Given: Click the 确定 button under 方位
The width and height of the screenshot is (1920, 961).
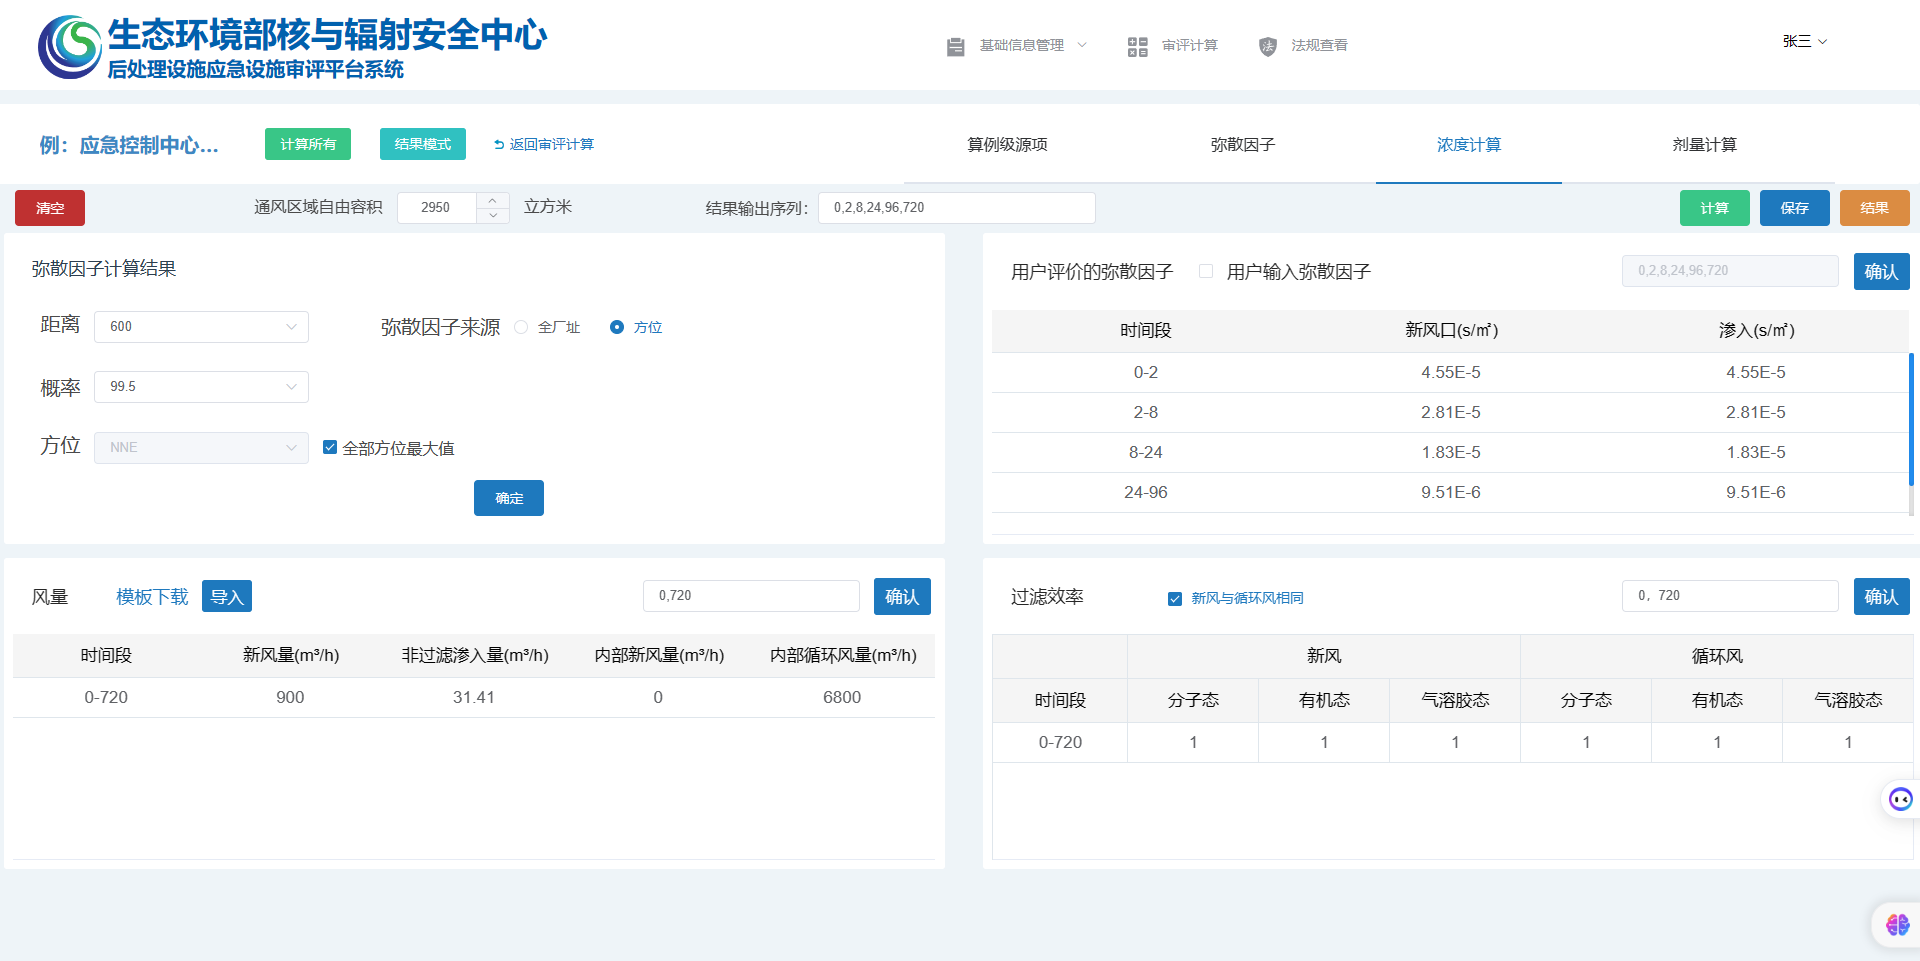Looking at the screenshot, I should point(509,498).
